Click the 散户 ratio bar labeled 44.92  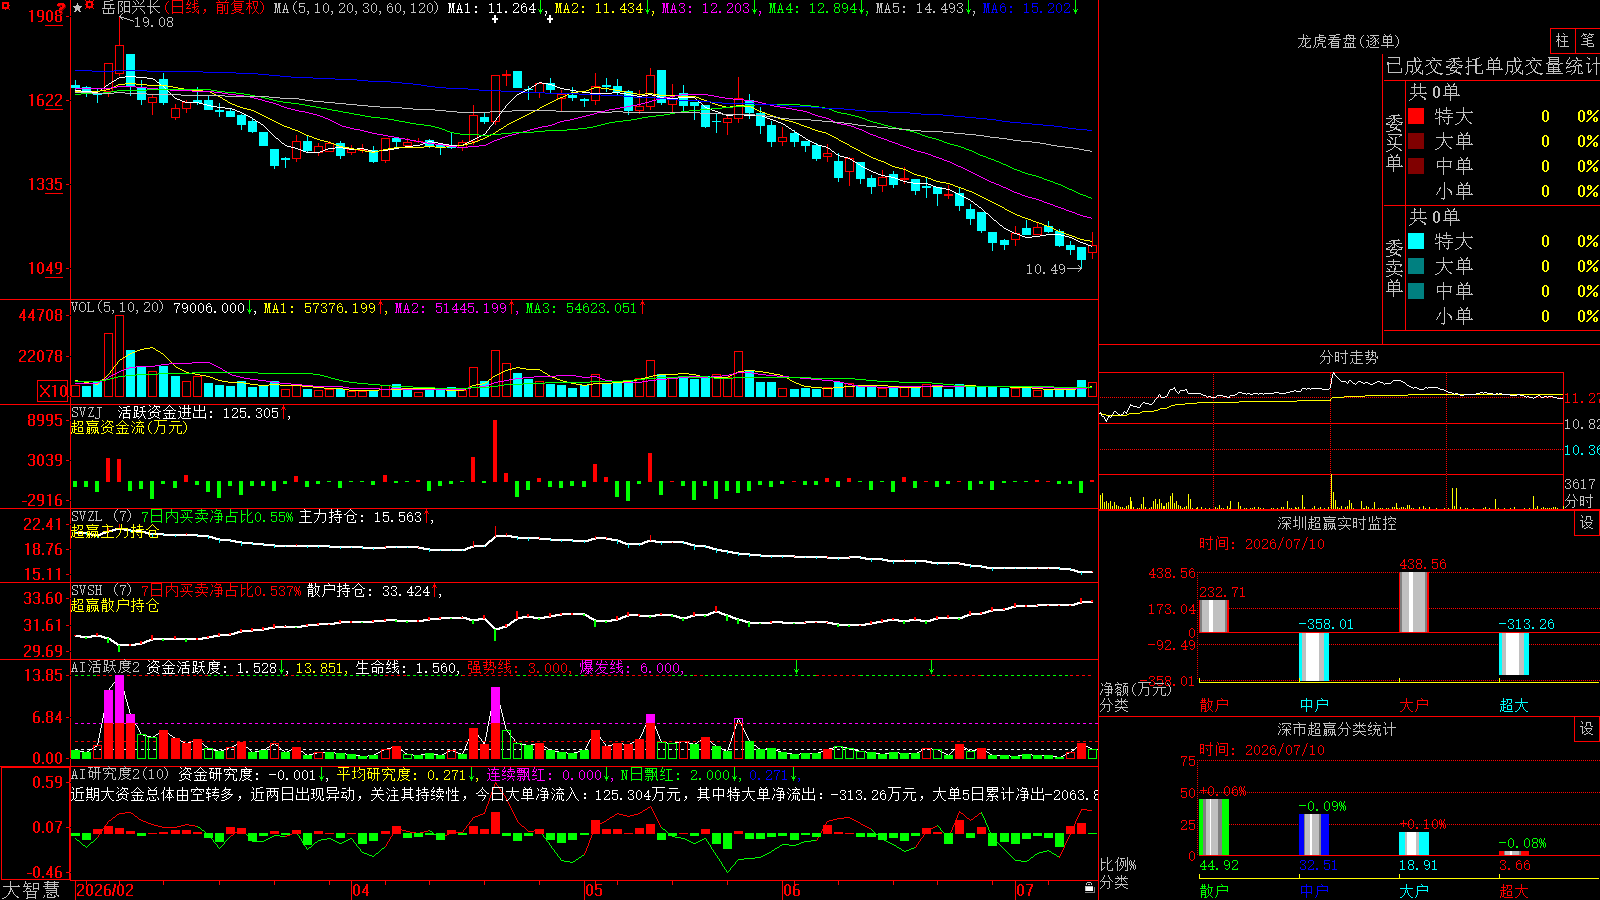(1214, 827)
